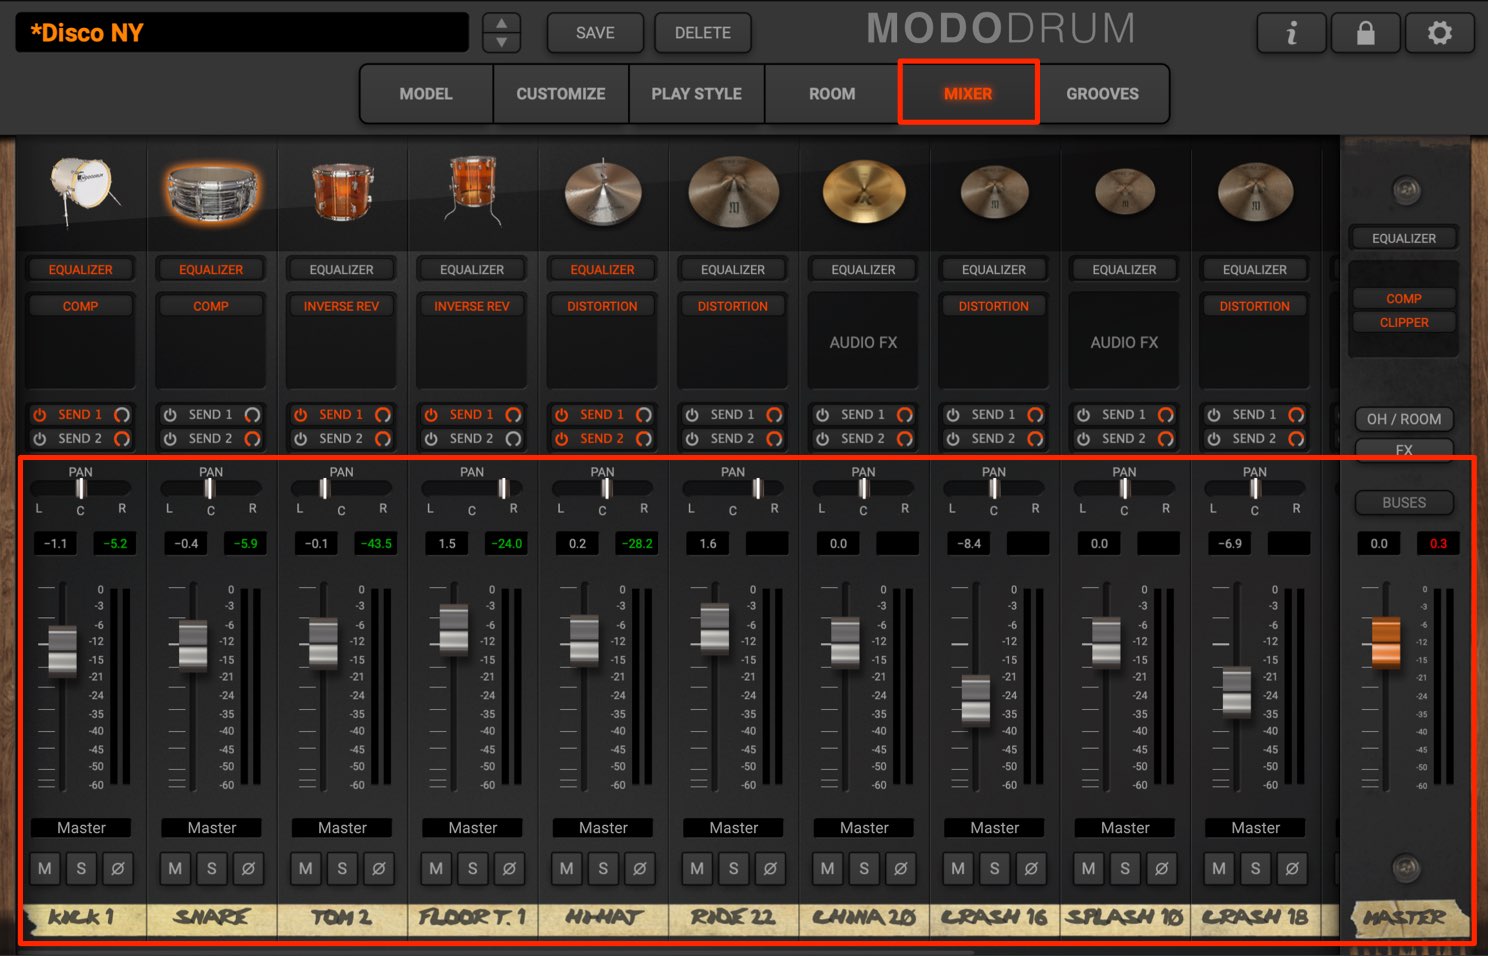Click the lock icon
This screenshot has height=956, width=1490.
click(x=1365, y=33)
